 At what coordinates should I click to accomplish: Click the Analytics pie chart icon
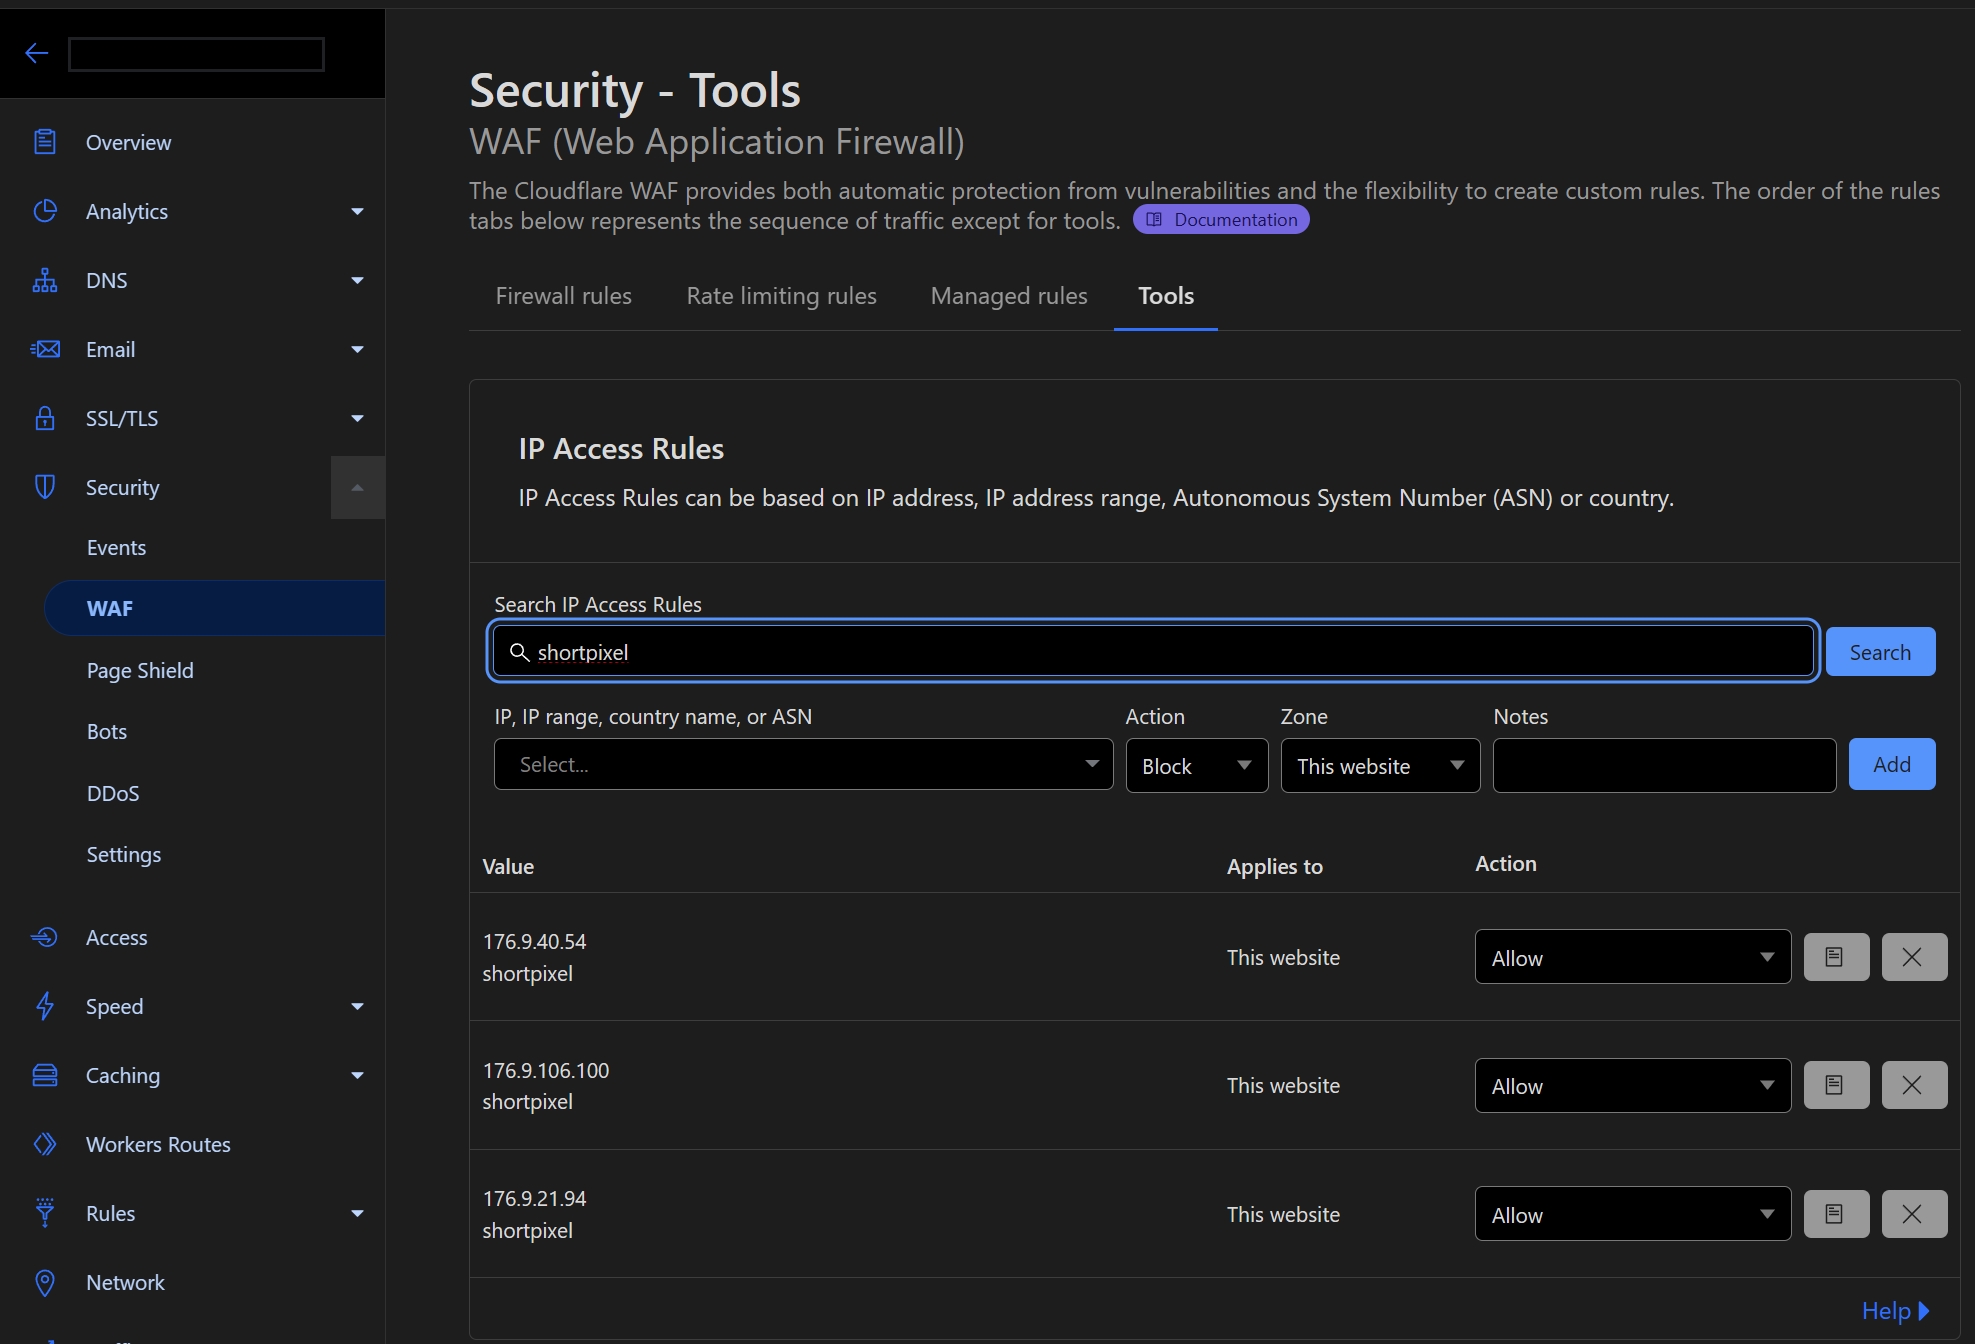(x=45, y=211)
